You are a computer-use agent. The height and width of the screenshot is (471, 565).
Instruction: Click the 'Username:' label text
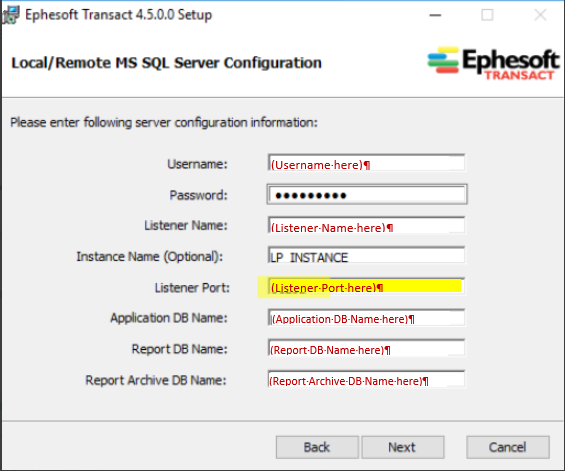[x=197, y=164]
